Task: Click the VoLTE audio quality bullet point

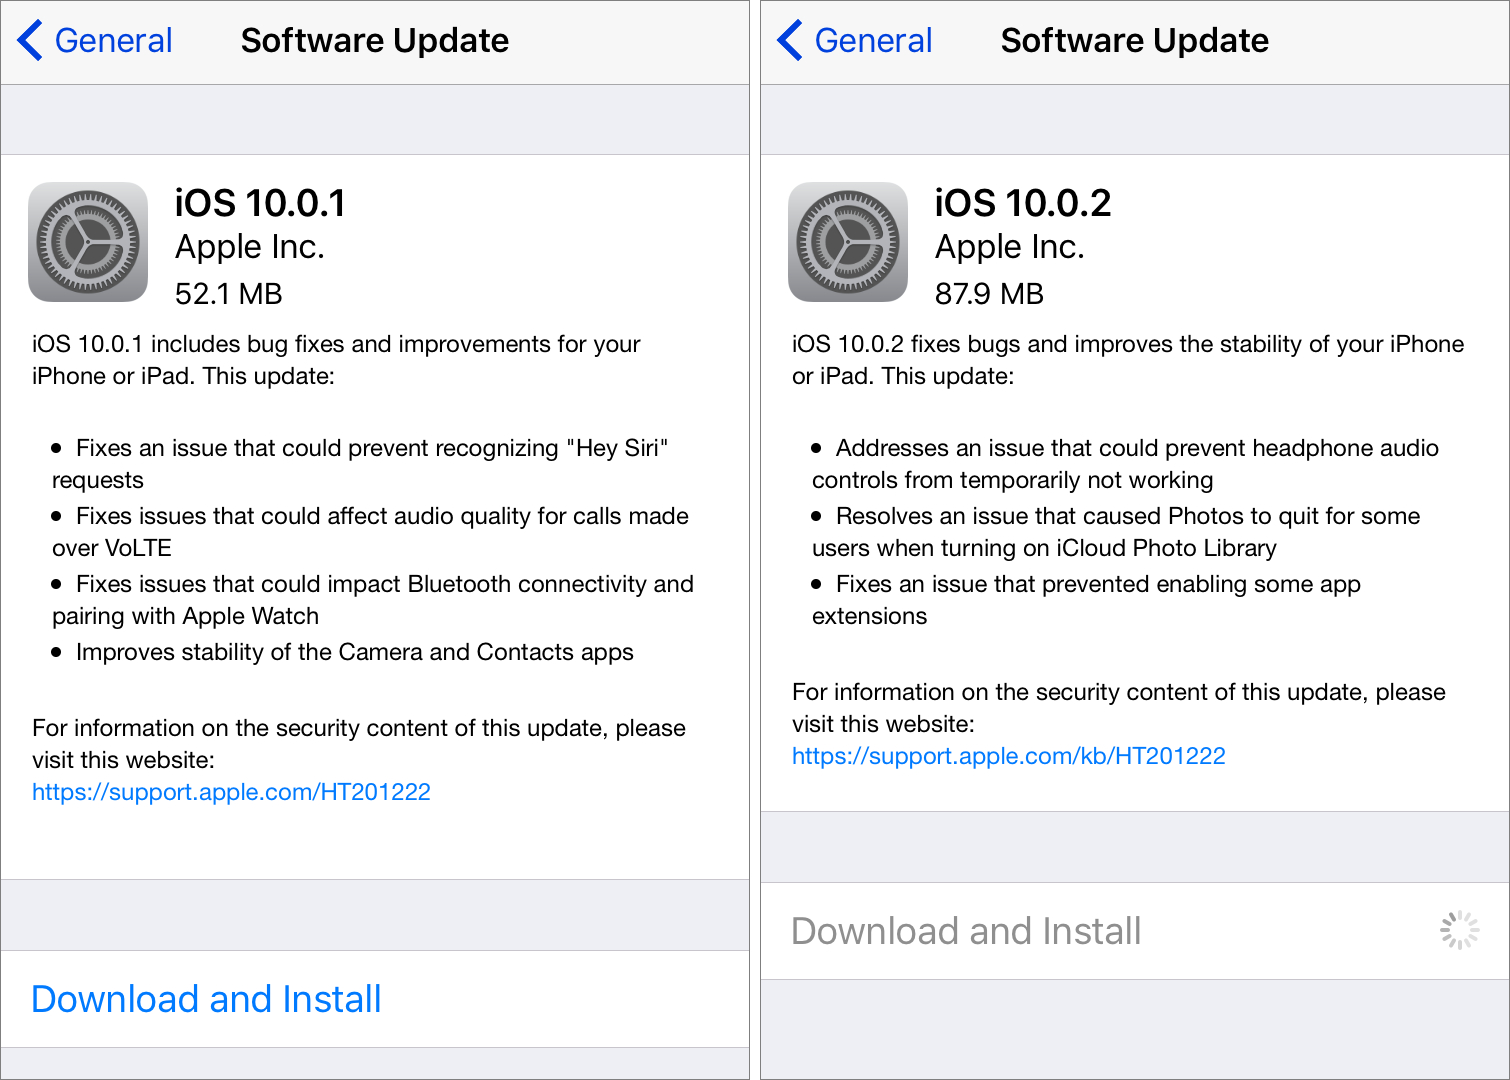Action: click(382, 517)
